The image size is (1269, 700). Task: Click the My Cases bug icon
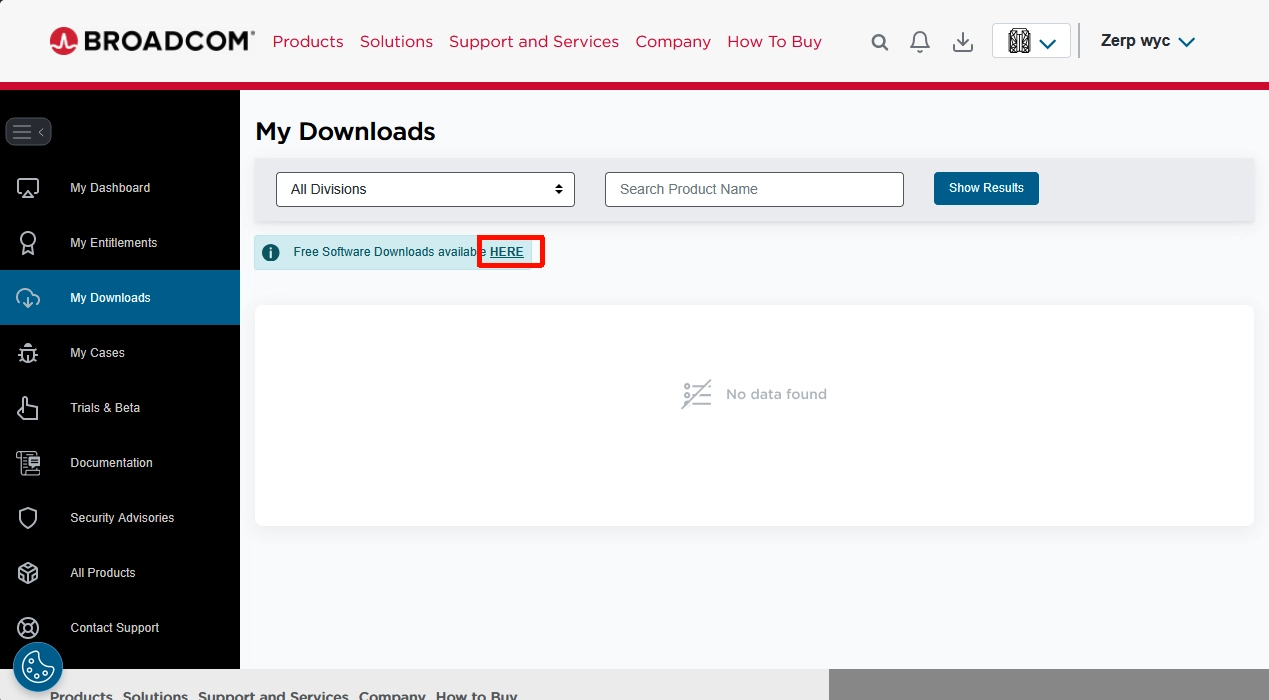click(x=28, y=353)
